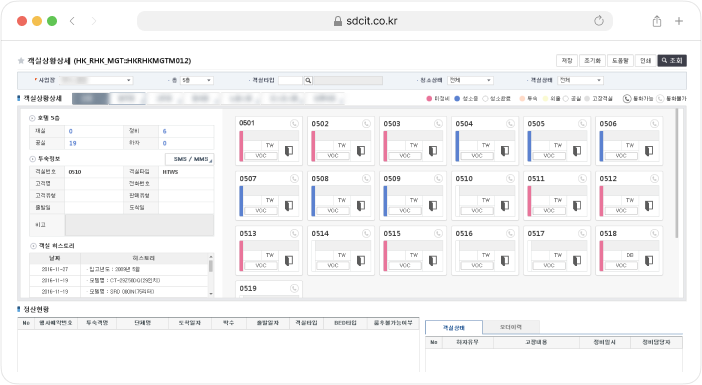Open the door icon on room 0516
The width and height of the screenshot is (702, 385).
[x=505, y=261]
